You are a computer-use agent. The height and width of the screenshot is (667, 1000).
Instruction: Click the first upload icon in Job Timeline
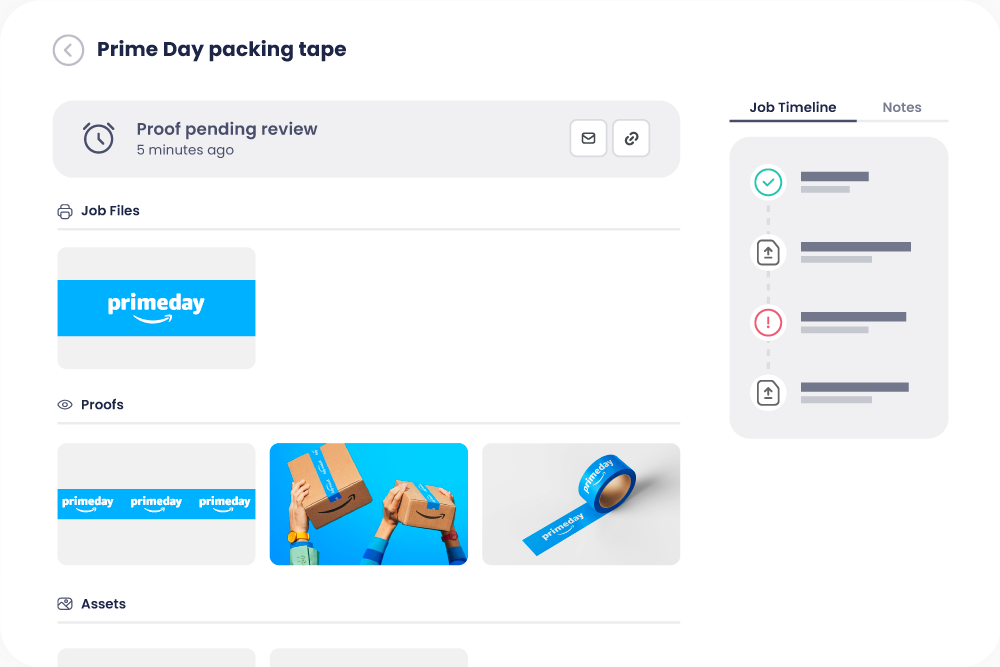[768, 252]
